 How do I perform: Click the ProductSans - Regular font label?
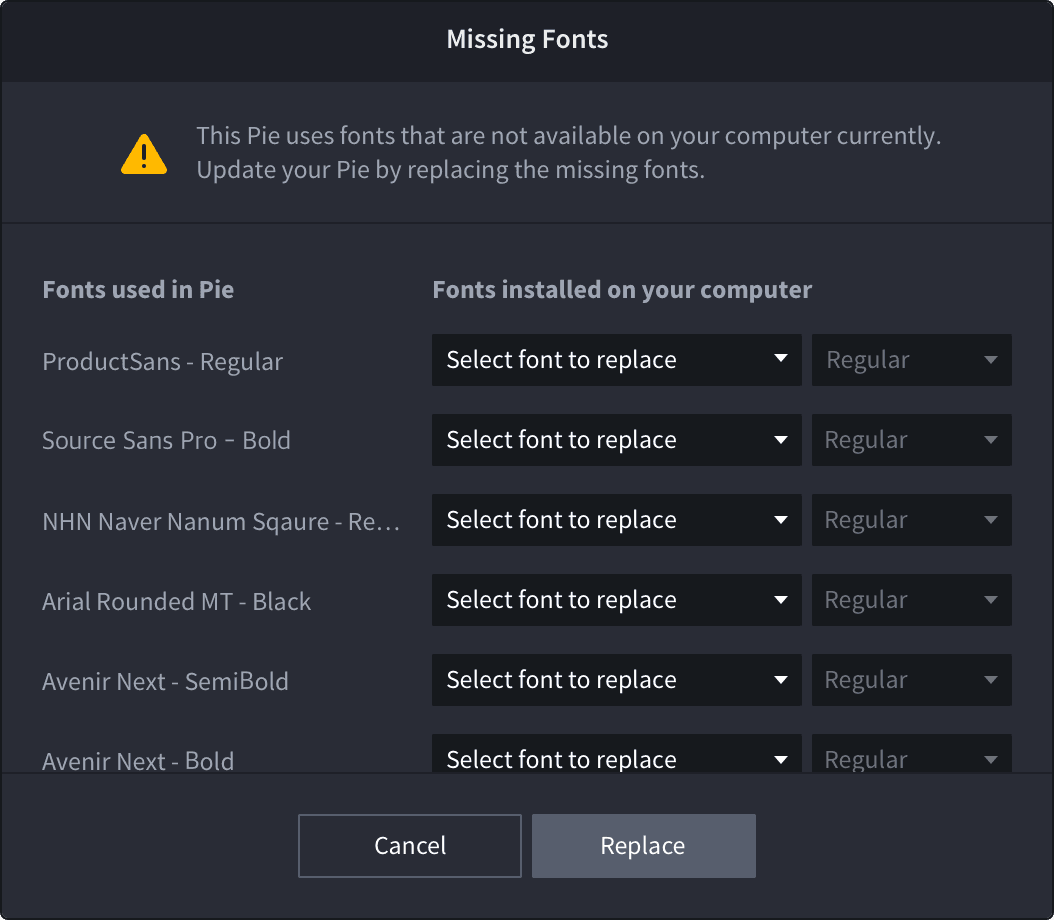pyautogui.click(x=162, y=362)
